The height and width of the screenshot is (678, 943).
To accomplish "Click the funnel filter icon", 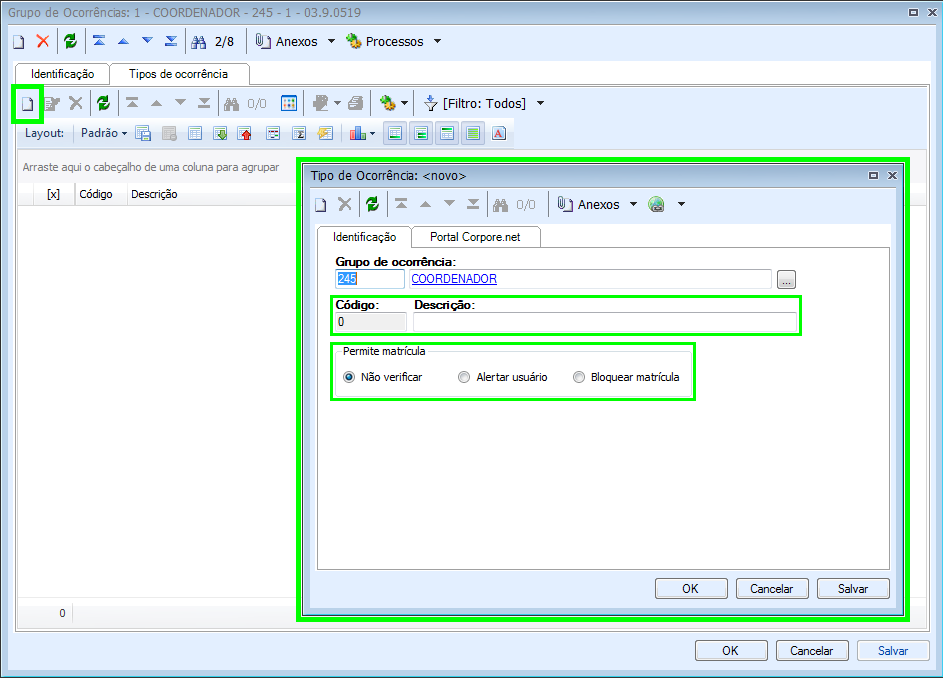I will [x=430, y=103].
